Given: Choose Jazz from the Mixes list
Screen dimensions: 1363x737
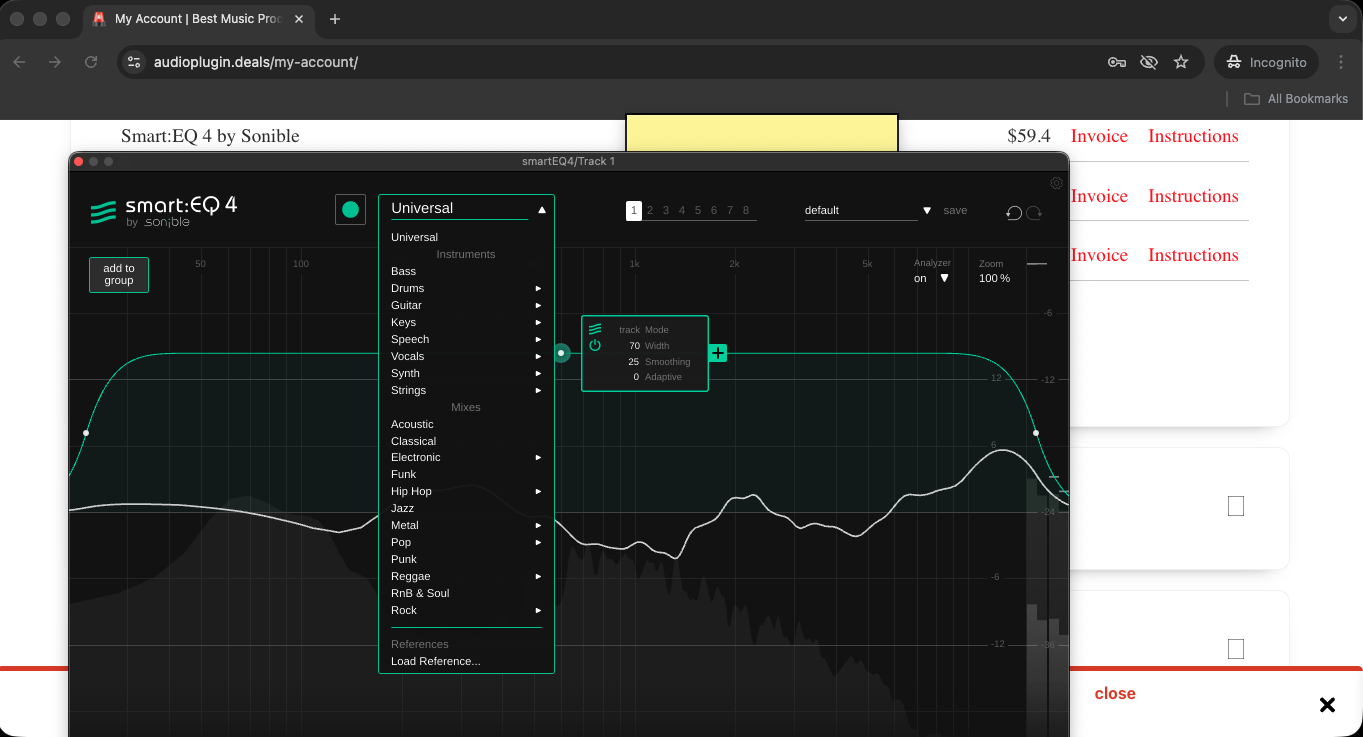Looking at the screenshot, I should point(402,508).
